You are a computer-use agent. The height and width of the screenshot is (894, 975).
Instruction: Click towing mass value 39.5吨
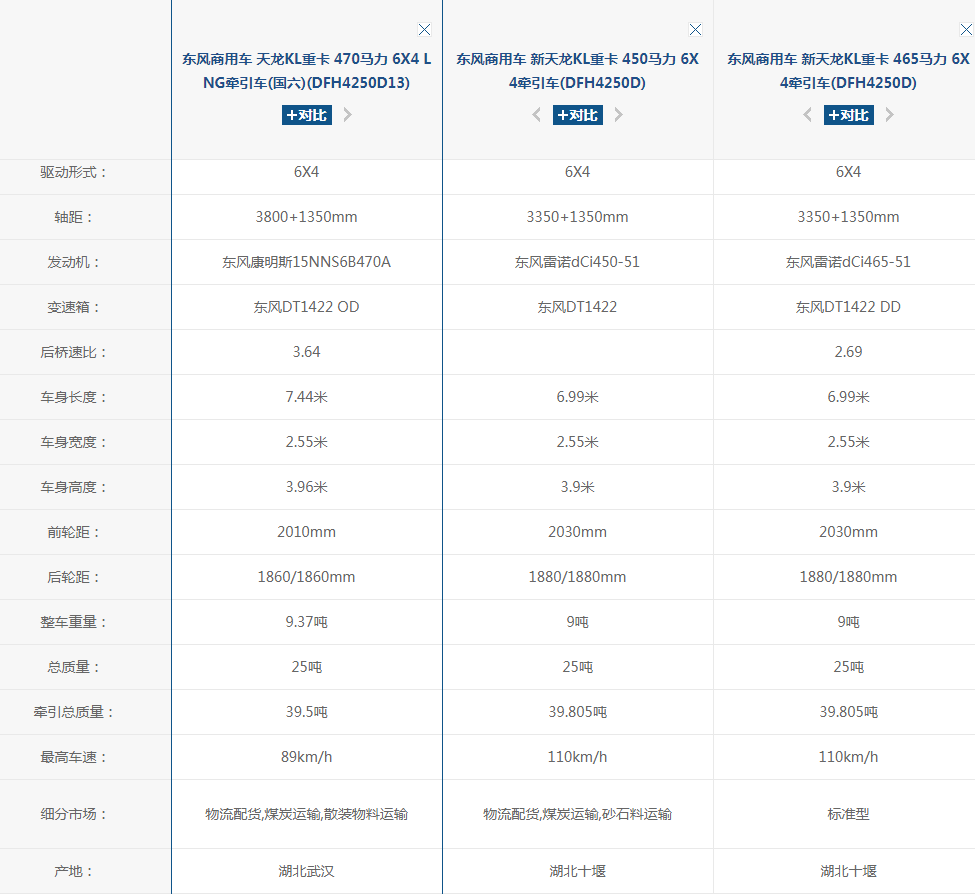coord(307,712)
